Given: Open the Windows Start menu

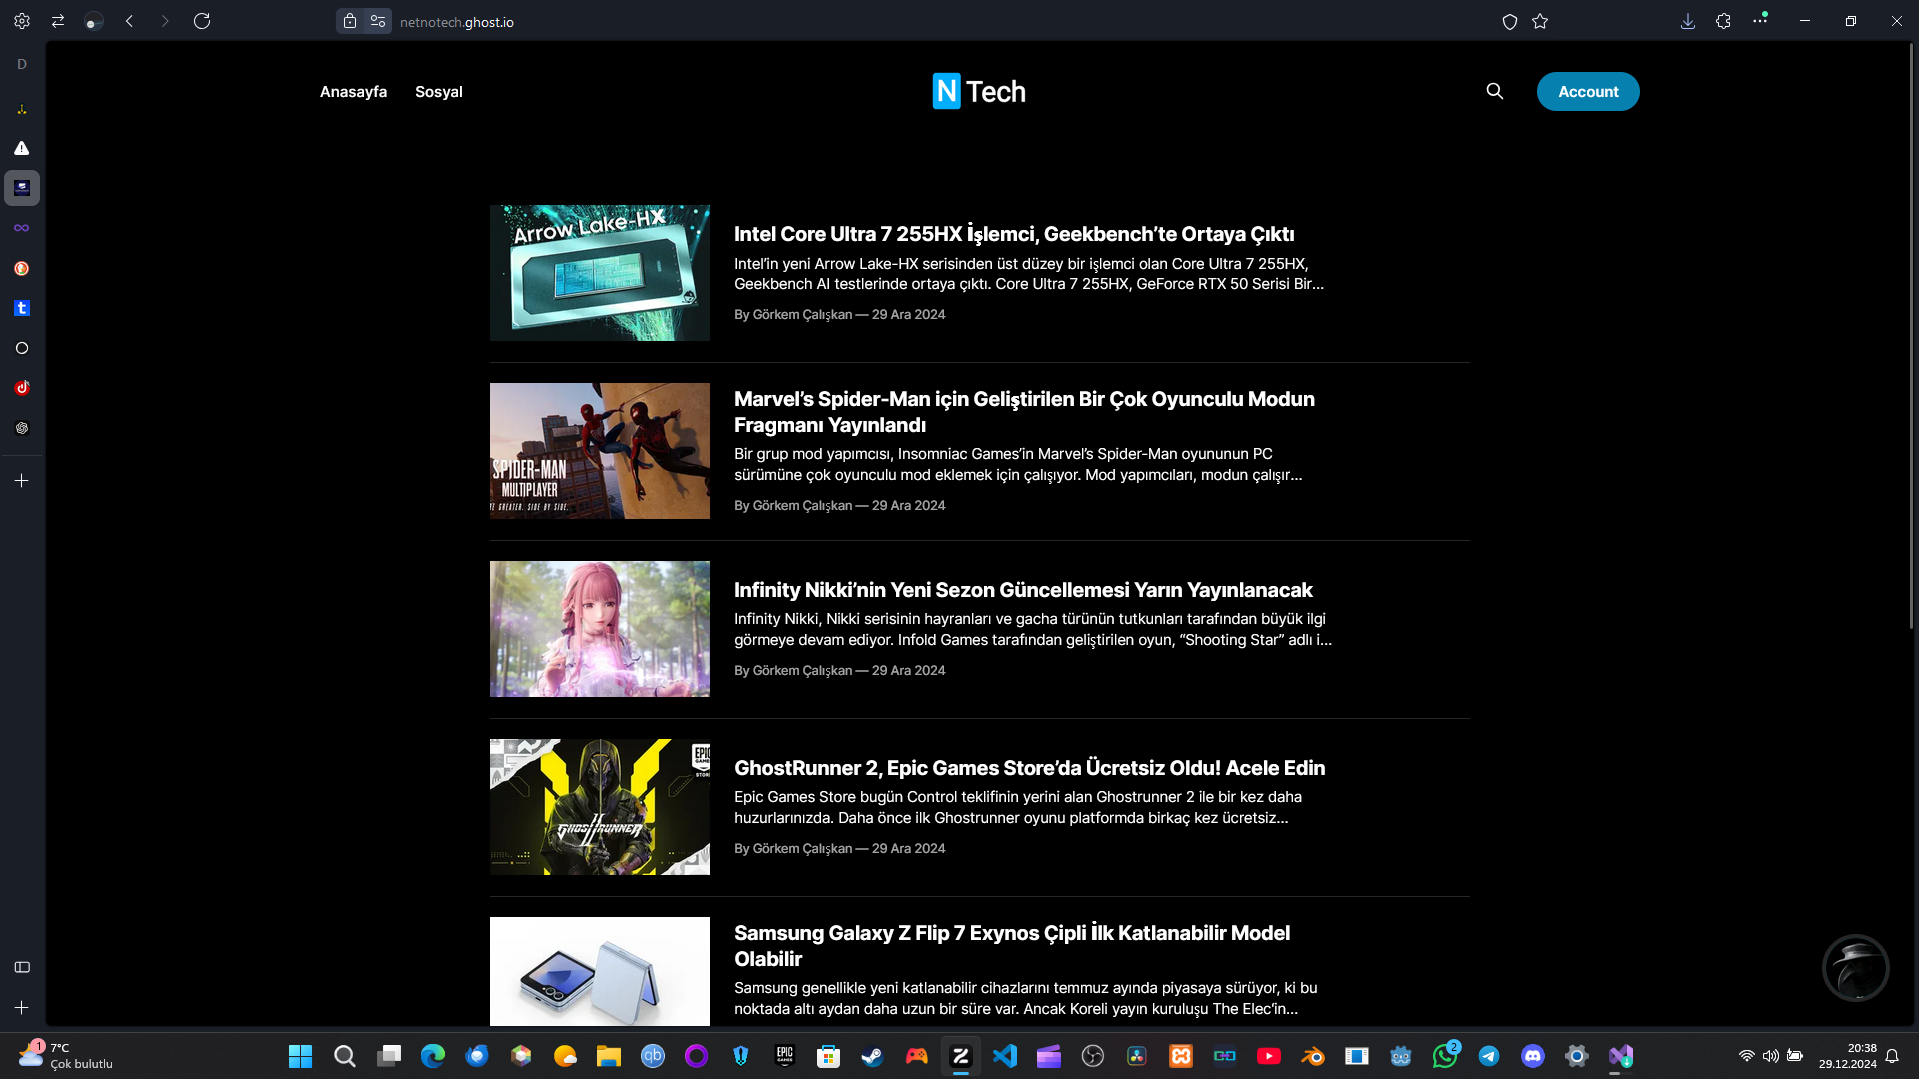Looking at the screenshot, I should click(x=300, y=1056).
